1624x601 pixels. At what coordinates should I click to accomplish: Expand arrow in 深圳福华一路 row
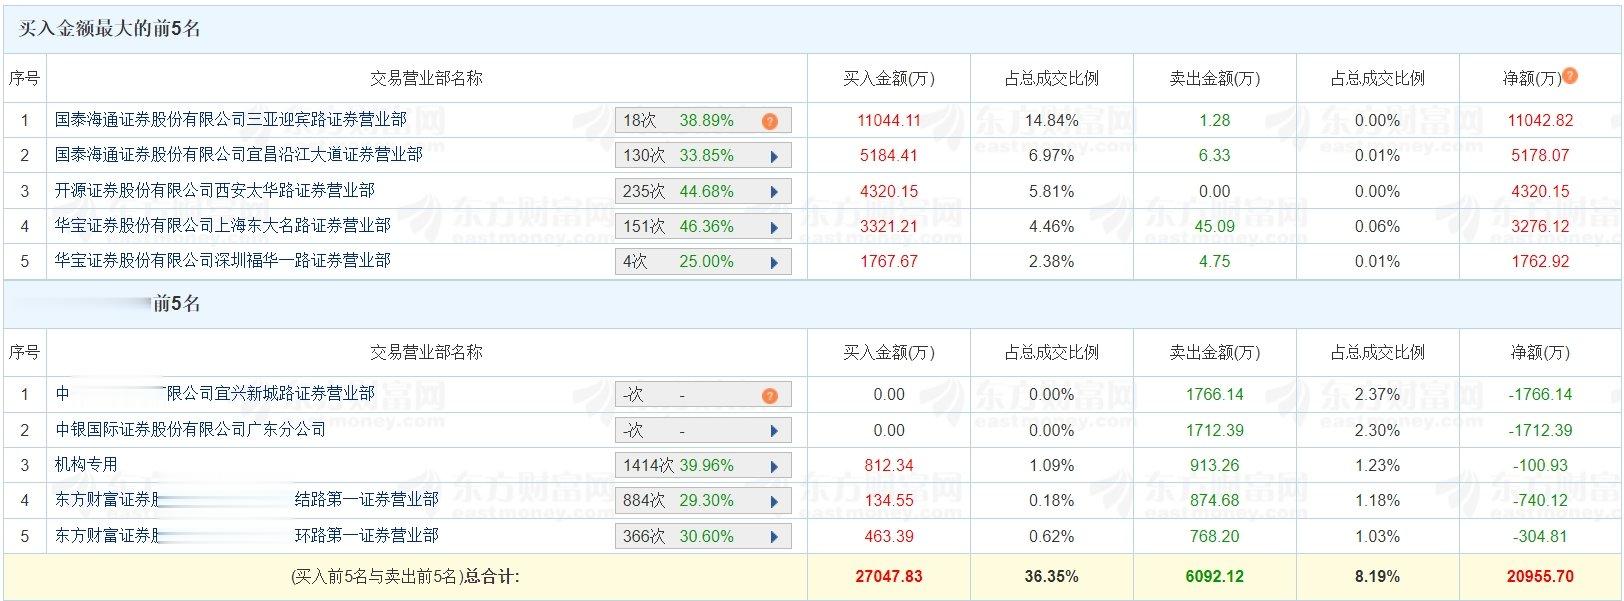(x=774, y=262)
